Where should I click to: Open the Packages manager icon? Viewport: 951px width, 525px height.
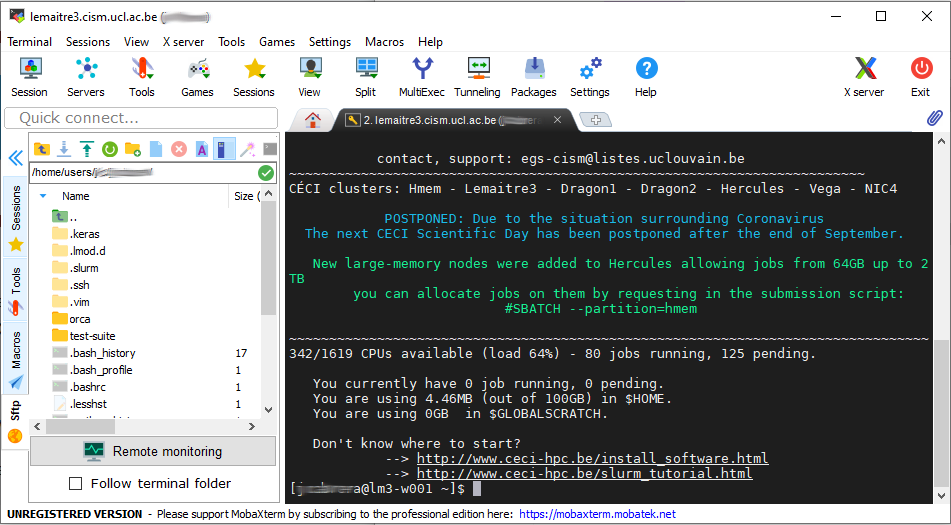point(534,76)
